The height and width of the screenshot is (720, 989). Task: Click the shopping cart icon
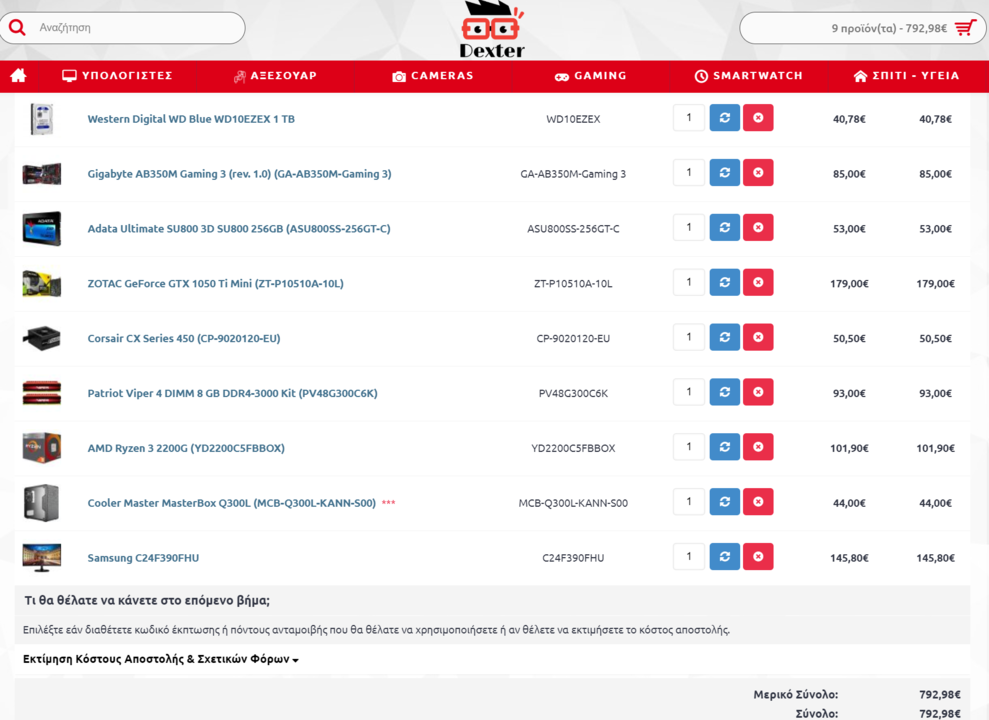coord(965,28)
